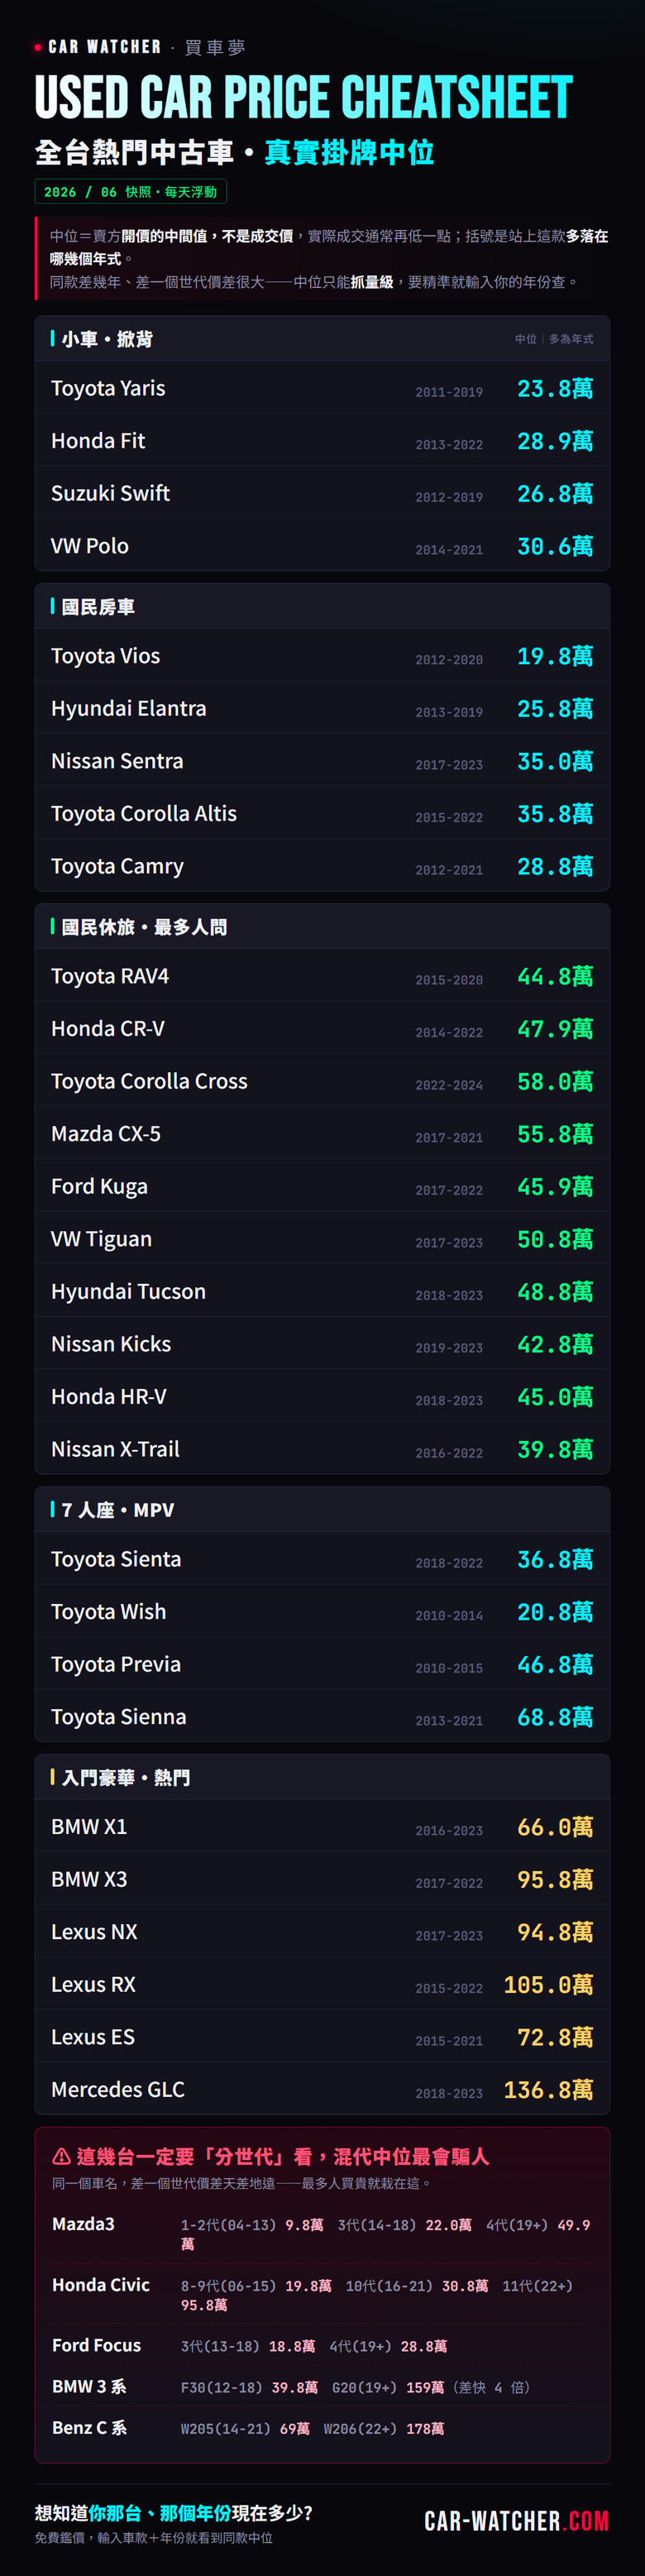The image size is (645, 2576).
Task: Click the red dot beside CAR WATCHER logo
Action: click(38, 47)
